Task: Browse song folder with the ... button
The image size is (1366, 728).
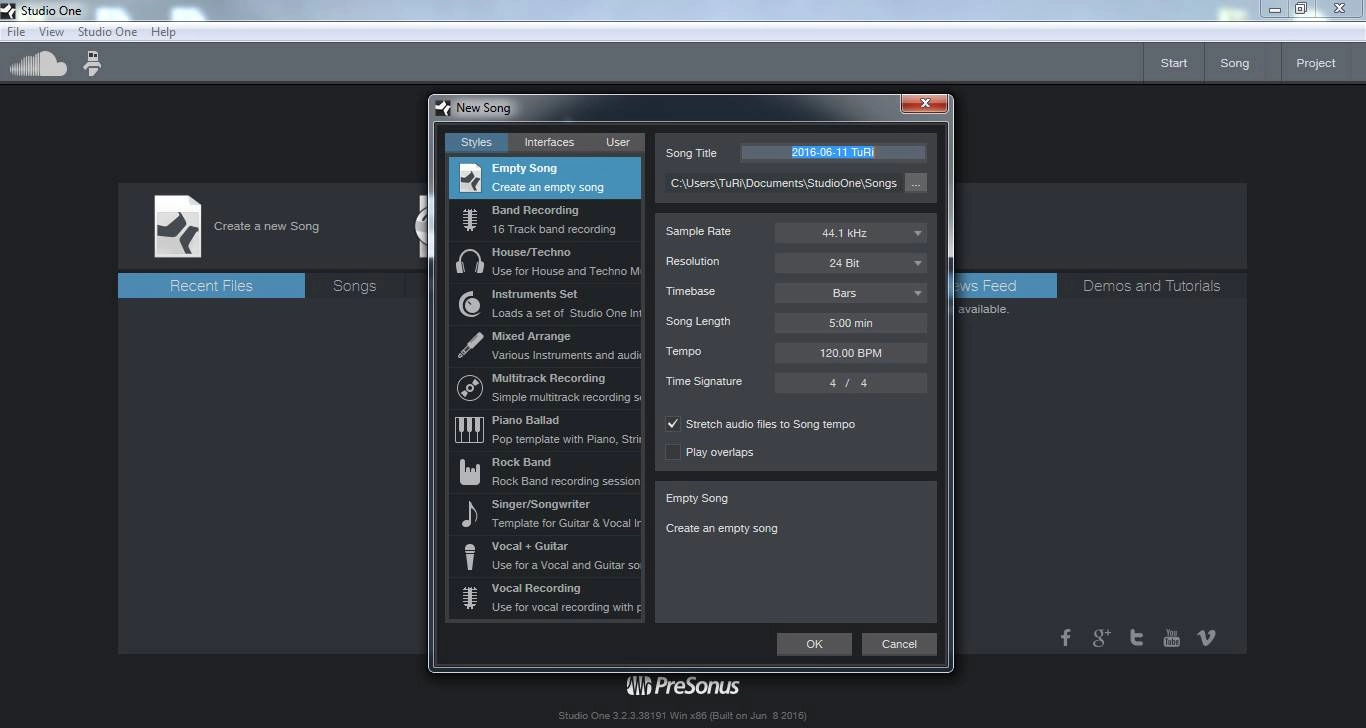Action: click(x=916, y=184)
